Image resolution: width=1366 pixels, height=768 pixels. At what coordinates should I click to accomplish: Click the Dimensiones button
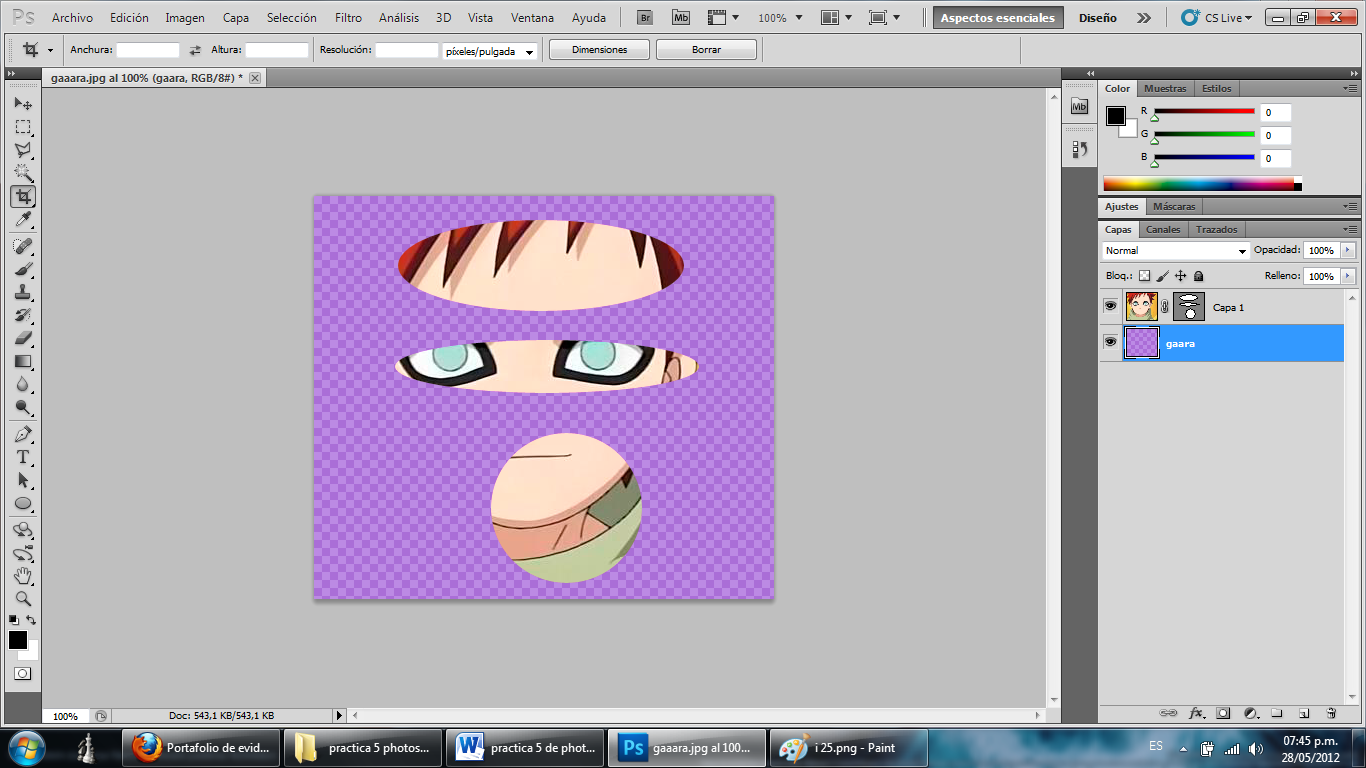599,50
